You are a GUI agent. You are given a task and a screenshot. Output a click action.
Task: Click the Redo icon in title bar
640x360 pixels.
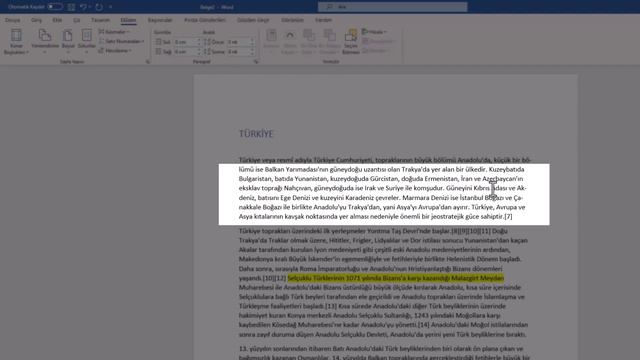[99, 7]
